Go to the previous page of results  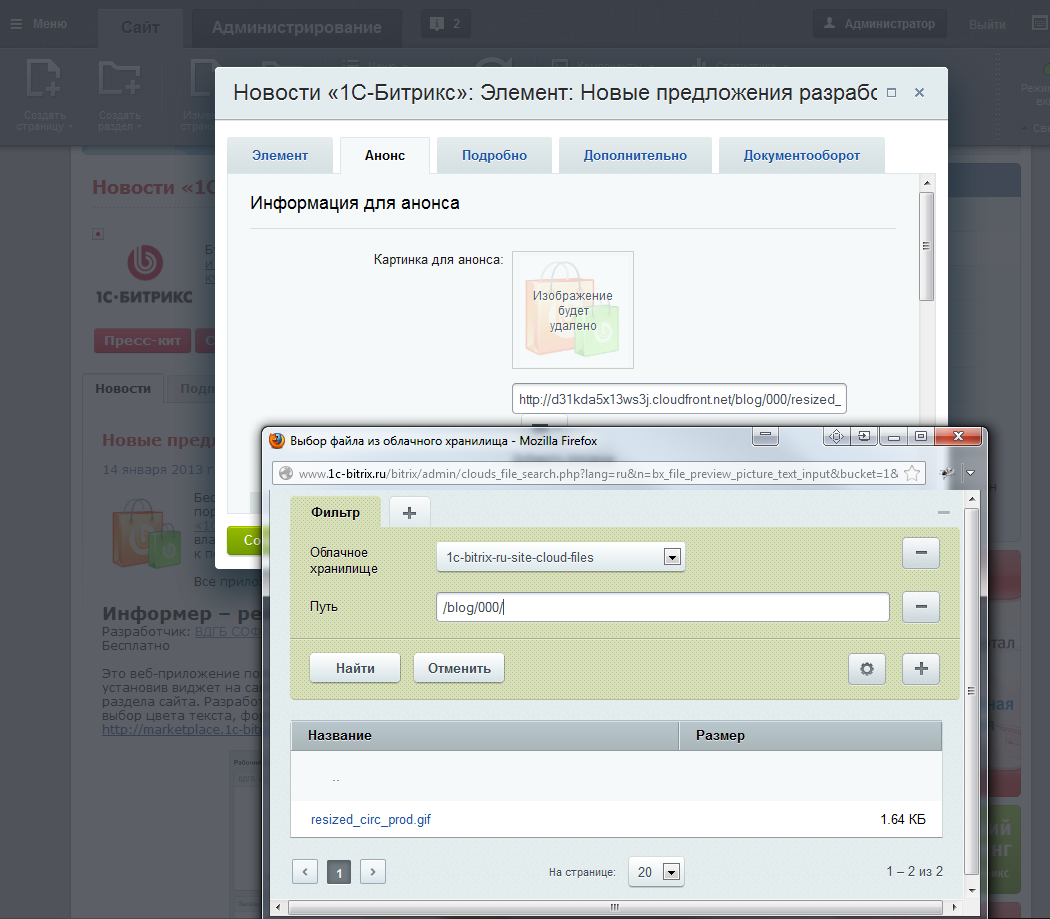point(305,871)
